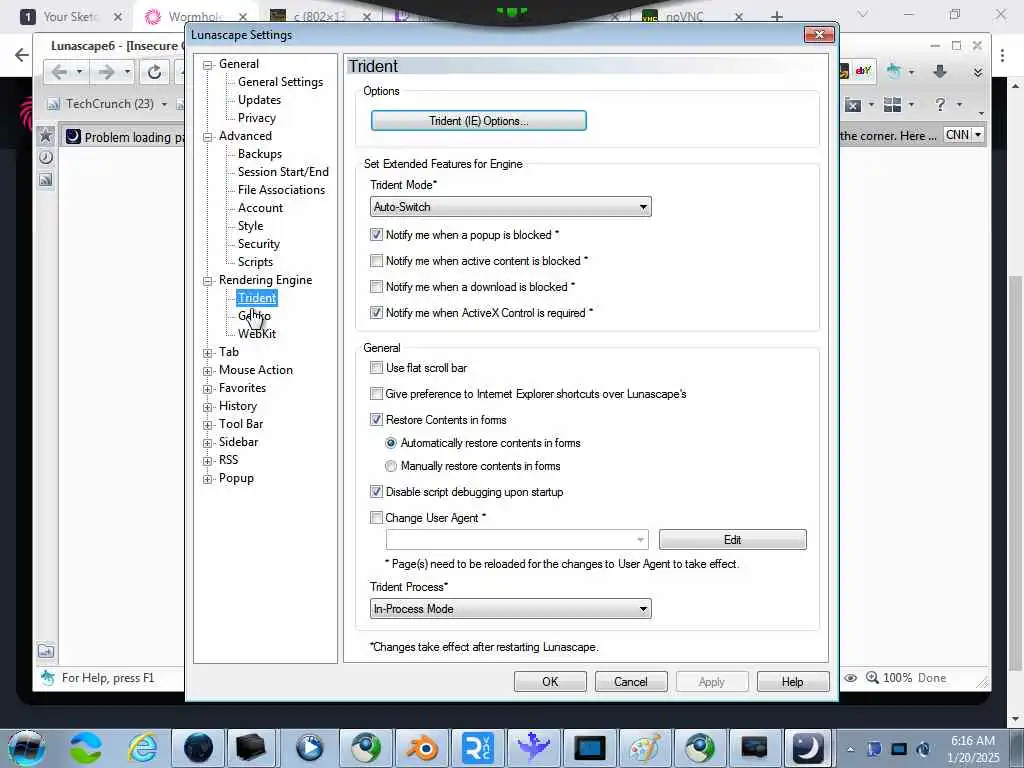Click the Lunascape forward navigation arrow

pyautogui.click(x=106, y=72)
